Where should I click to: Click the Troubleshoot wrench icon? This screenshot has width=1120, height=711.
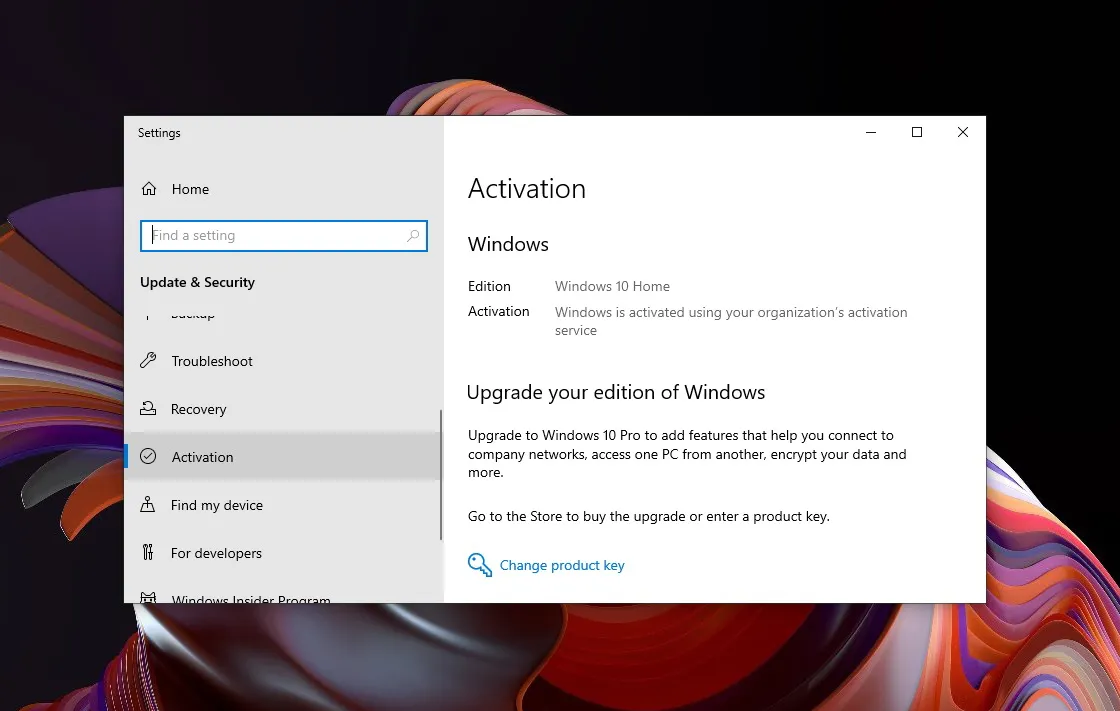point(148,361)
